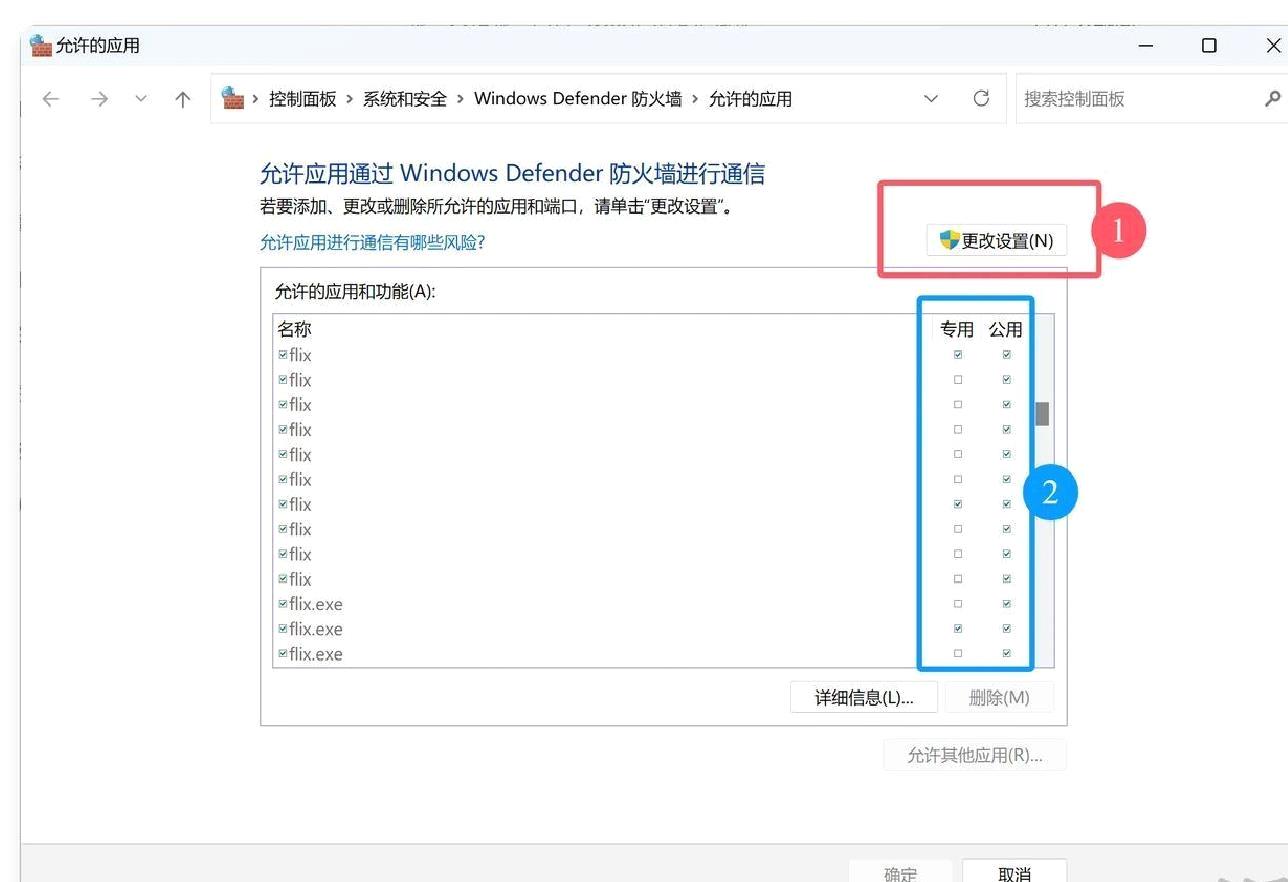The width and height of the screenshot is (1288, 882).
Task: Click the 更改设置(N) button
Action: (x=996, y=241)
